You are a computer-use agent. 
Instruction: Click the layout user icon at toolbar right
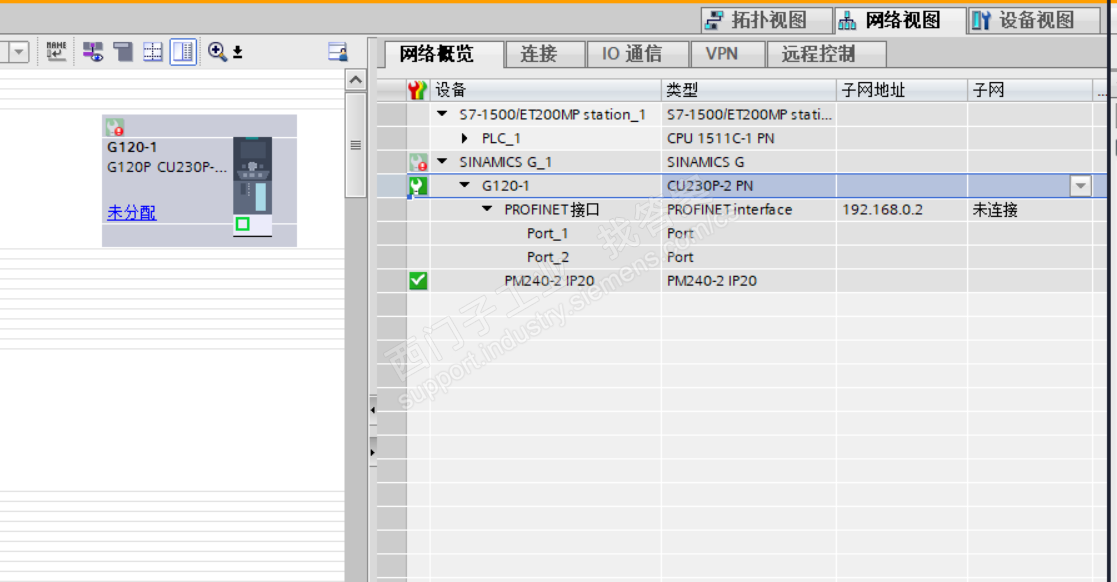coord(338,51)
